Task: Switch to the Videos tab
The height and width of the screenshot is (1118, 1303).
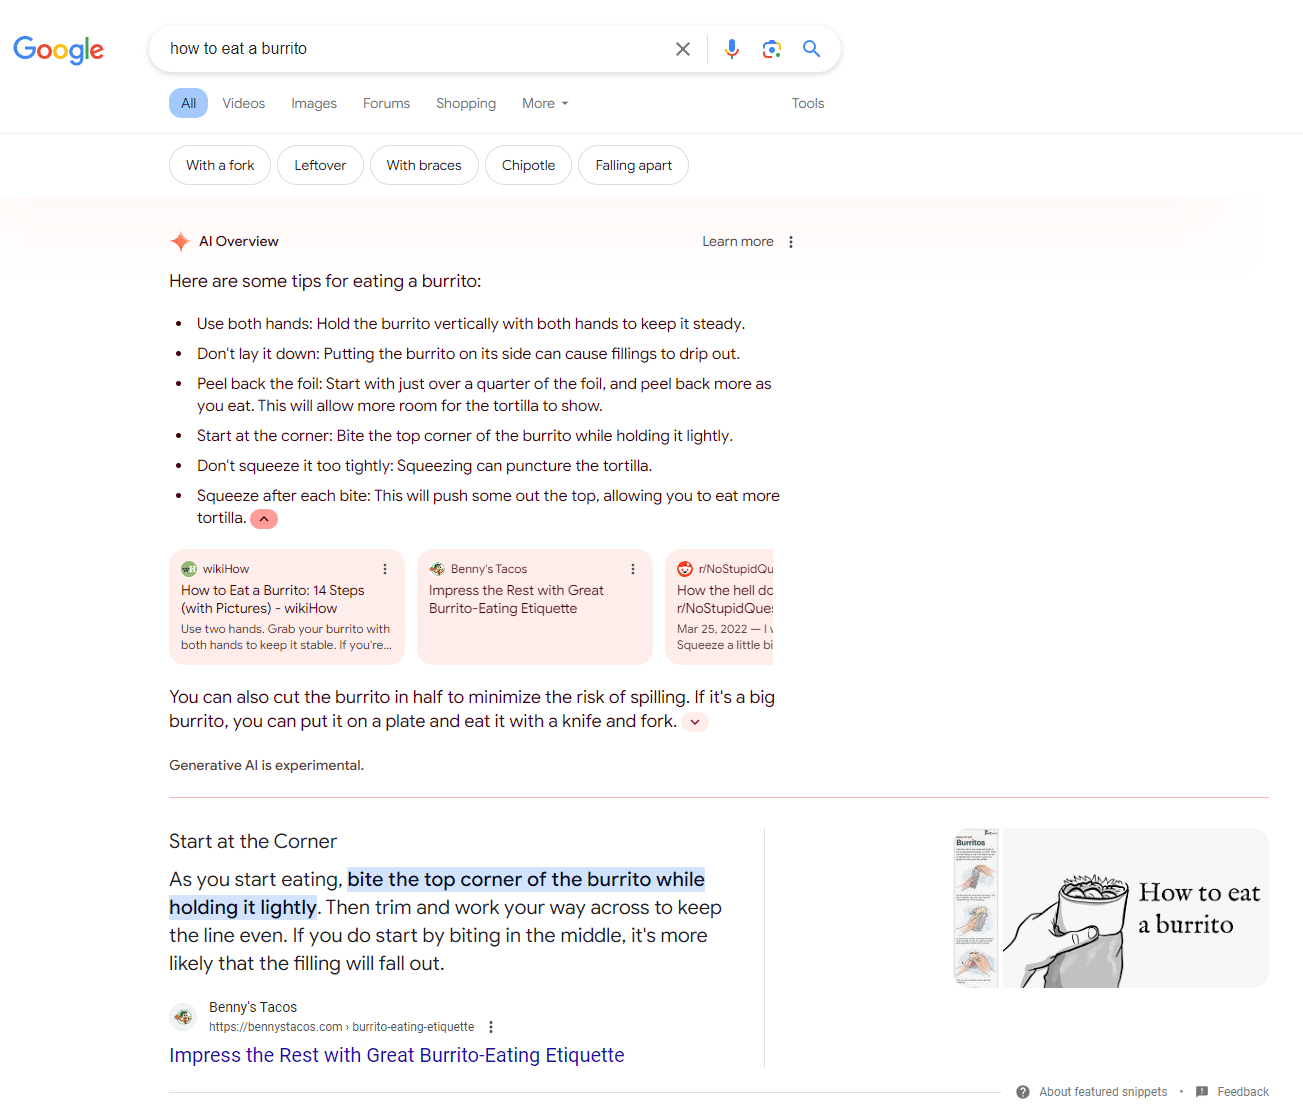Action: tap(244, 103)
